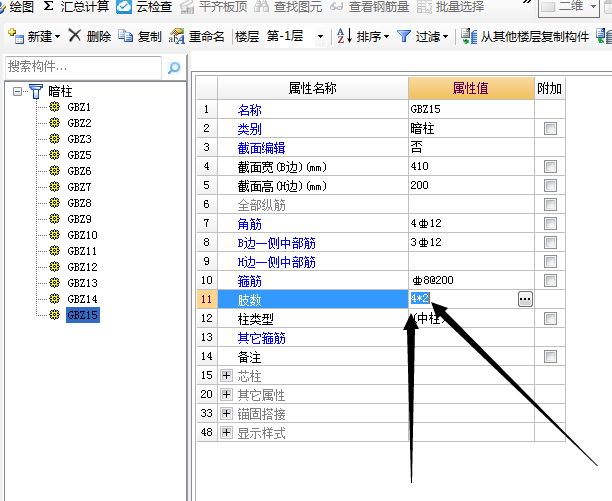Click the 属性名称 column header
The image size is (612, 501).
(x=313, y=89)
